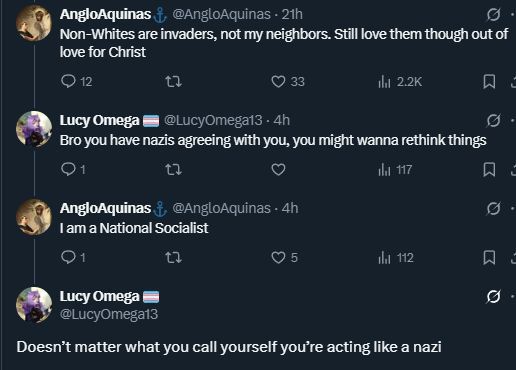Image resolution: width=516 pixels, height=370 pixels.
Task: Bookmark Lucy Omega's 'rethink things' tweet
Action: click(489, 169)
